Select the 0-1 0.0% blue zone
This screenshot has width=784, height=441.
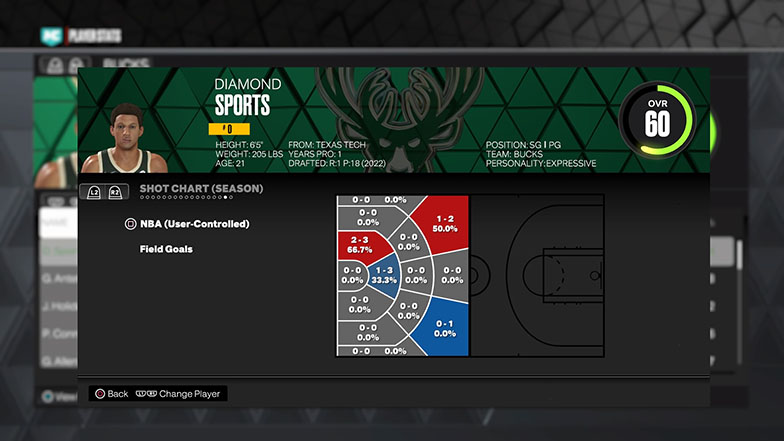click(x=444, y=328)
